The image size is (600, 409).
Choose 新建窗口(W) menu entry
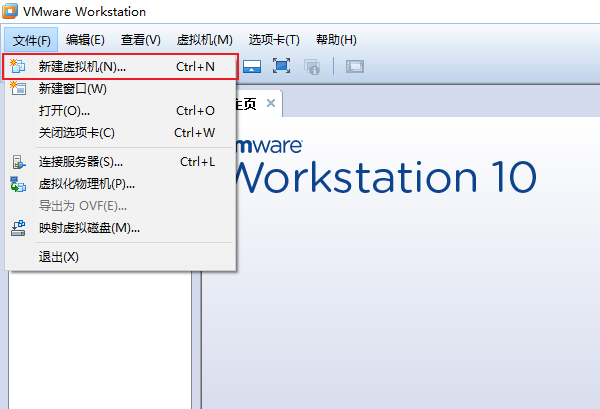[x=121, y=89]
